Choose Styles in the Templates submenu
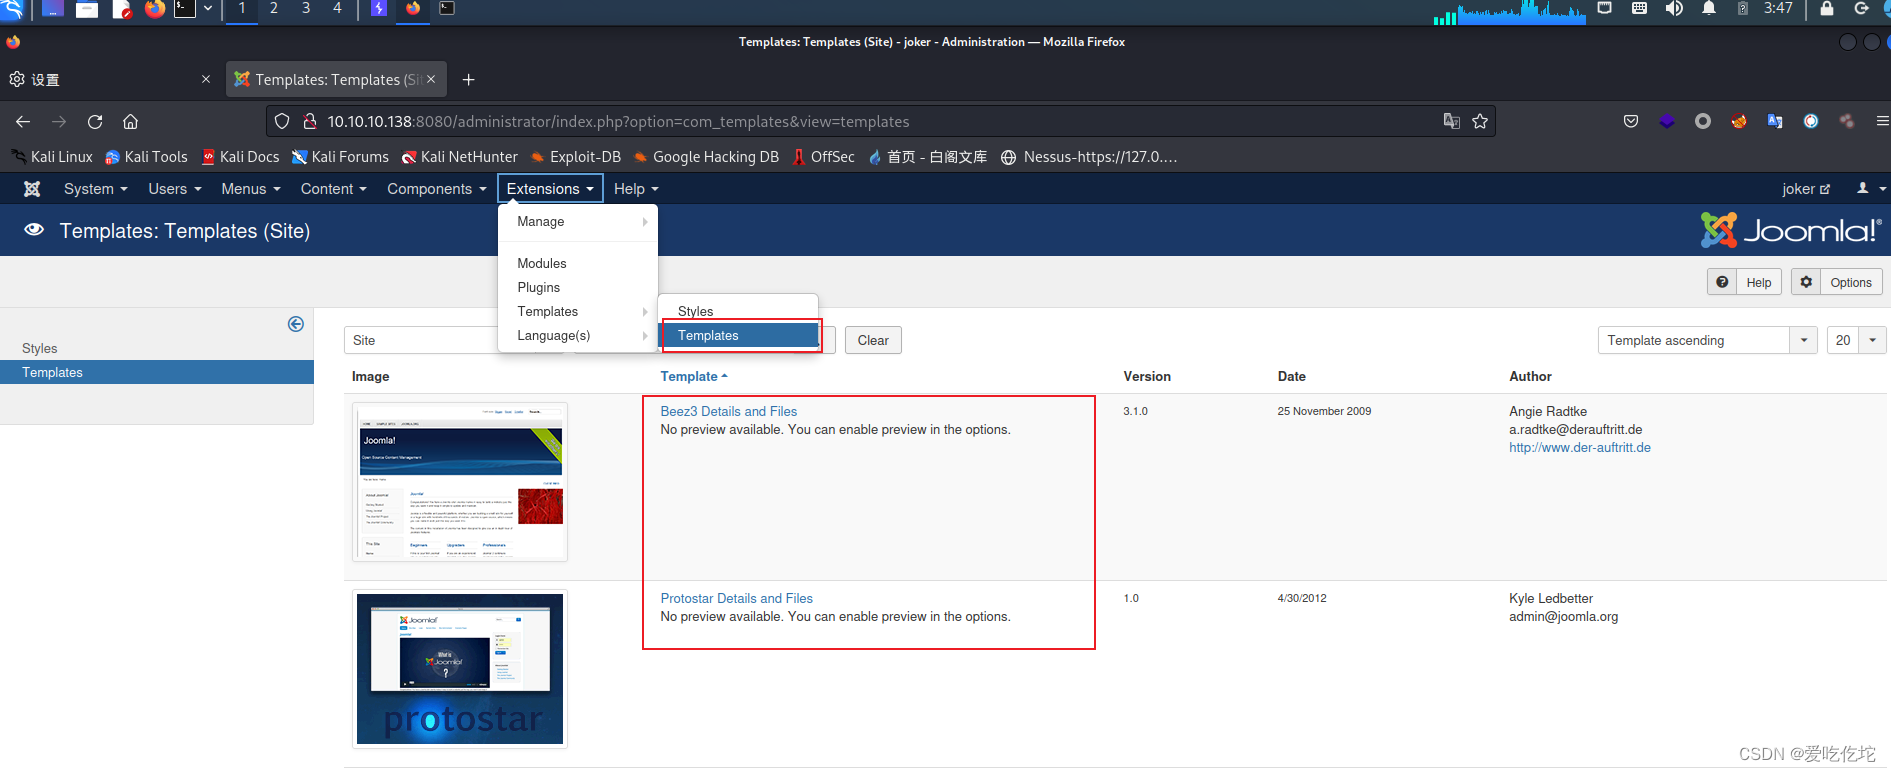Screen dimensions: 1891x772 point(738,311)
